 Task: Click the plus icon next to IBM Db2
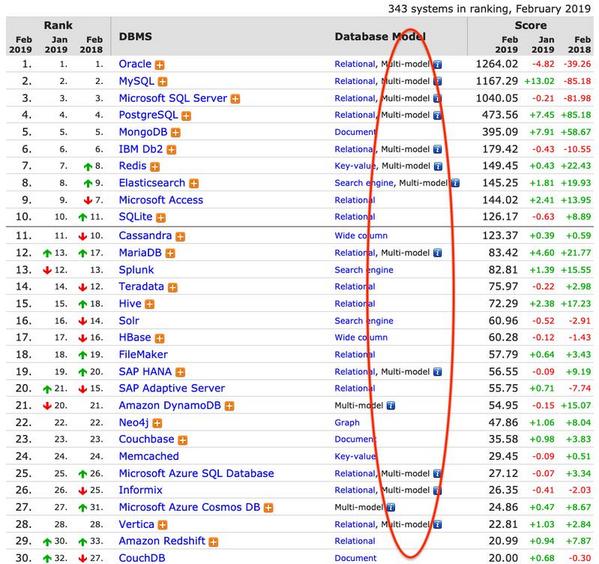(x=172, y=150)
